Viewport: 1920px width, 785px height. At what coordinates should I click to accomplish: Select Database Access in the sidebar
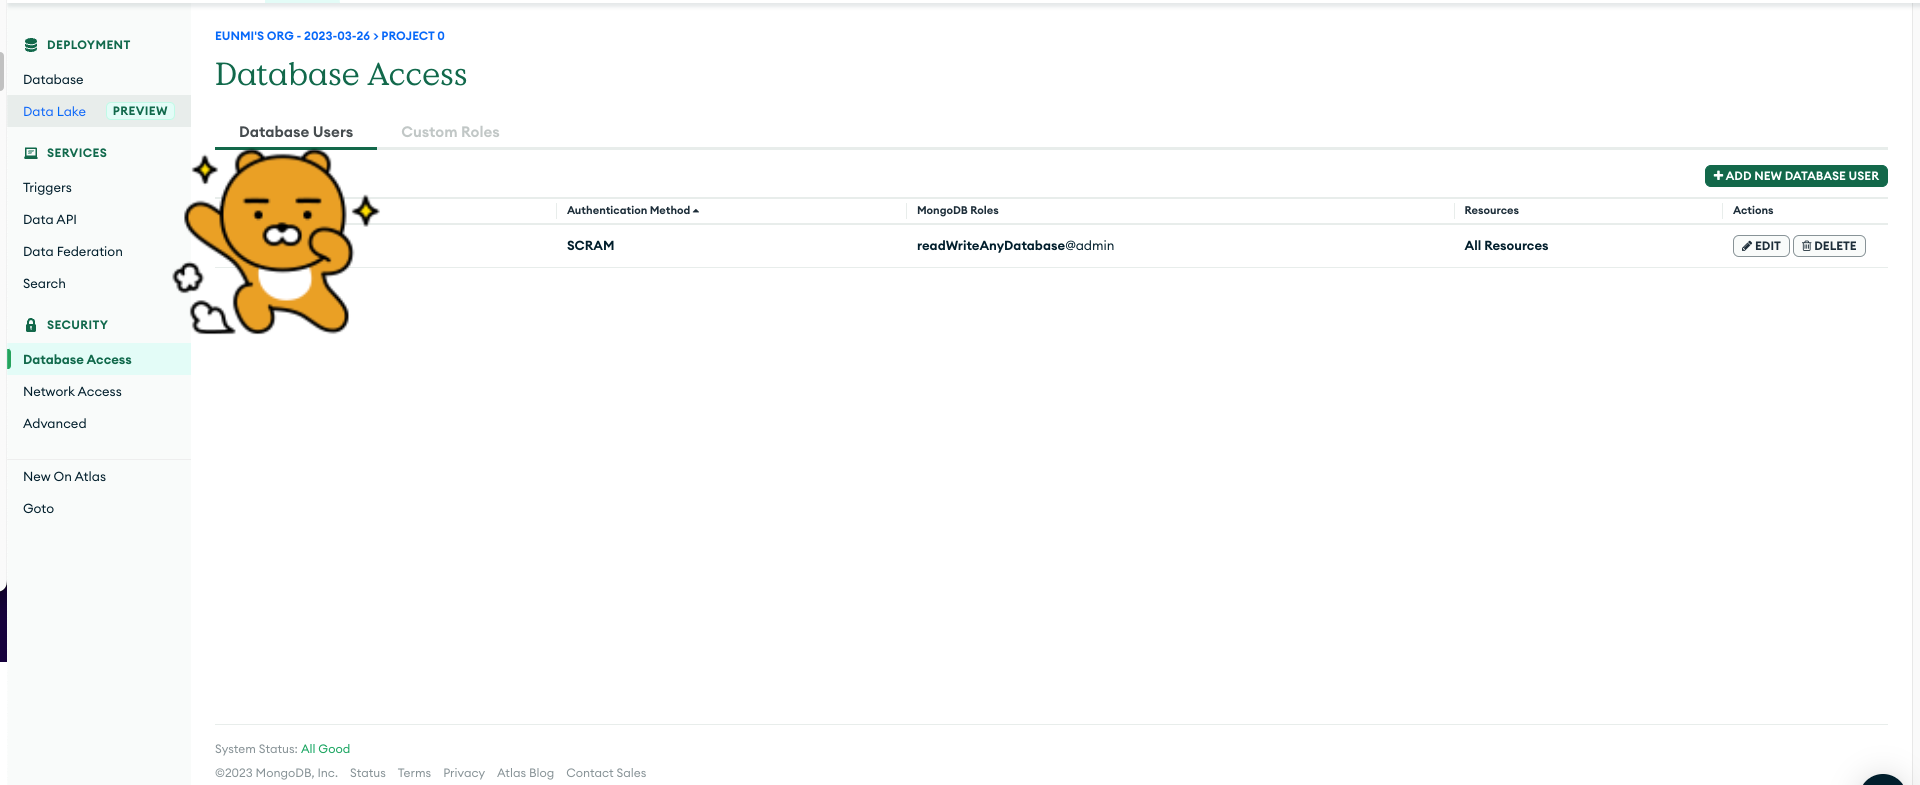pyautogui.click(x=77, y=360)
